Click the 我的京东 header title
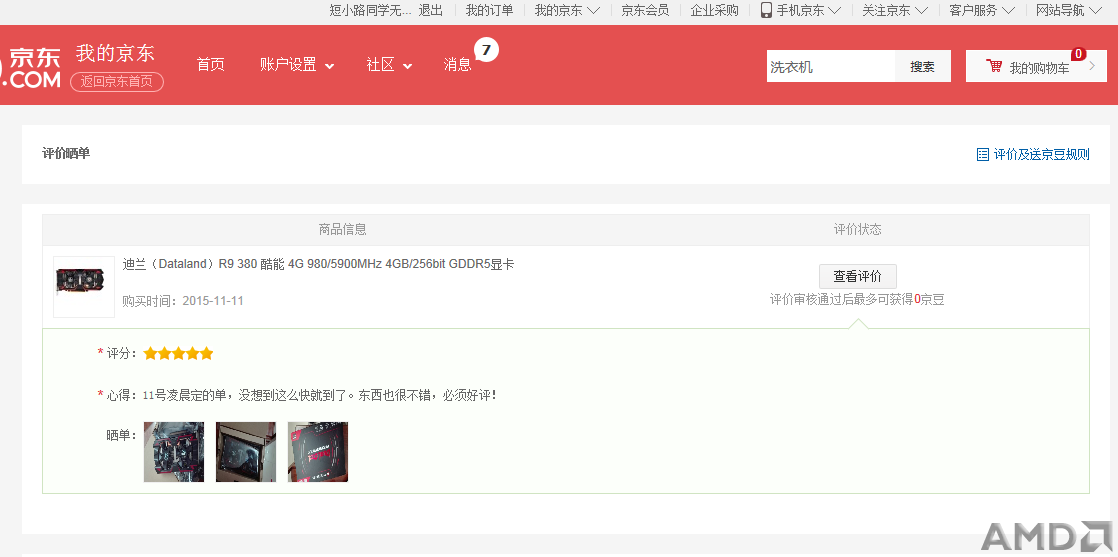 pos(115,53)
